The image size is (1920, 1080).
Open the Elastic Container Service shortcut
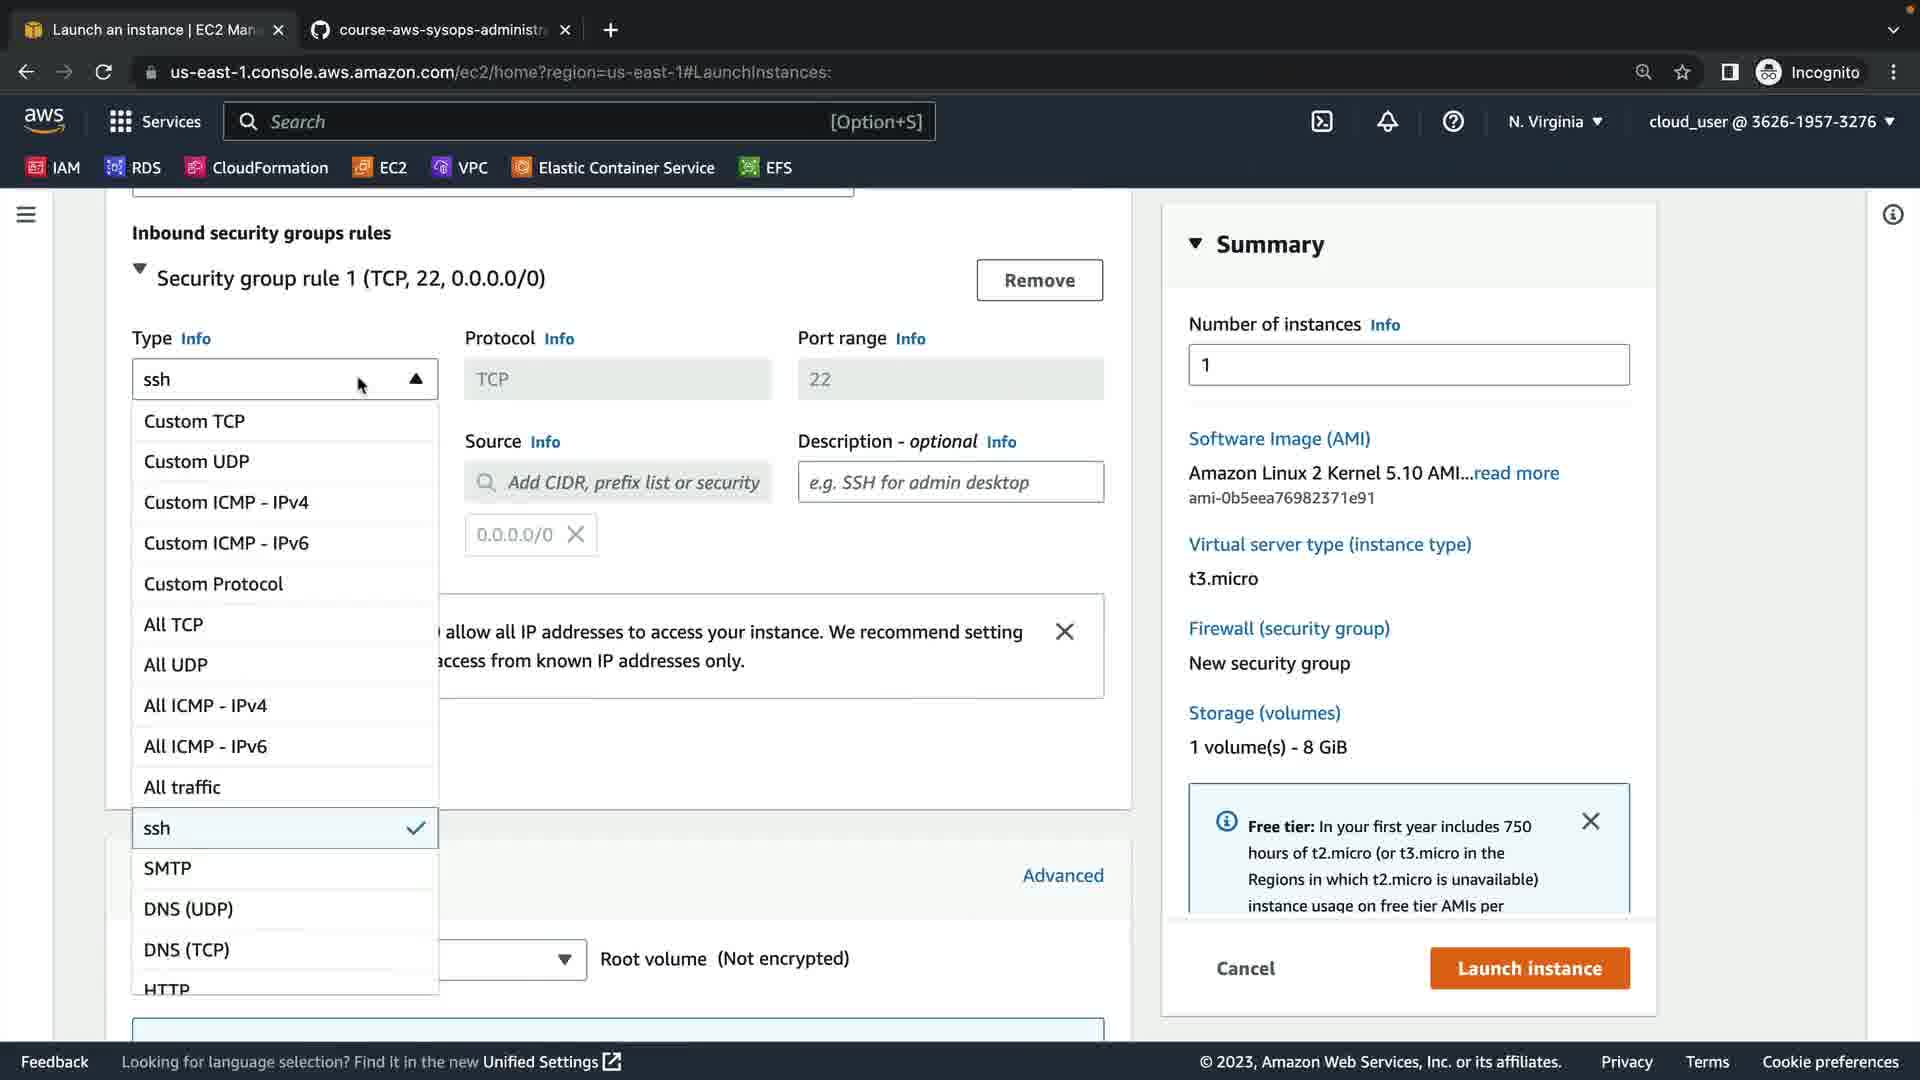tap(613, 167)
